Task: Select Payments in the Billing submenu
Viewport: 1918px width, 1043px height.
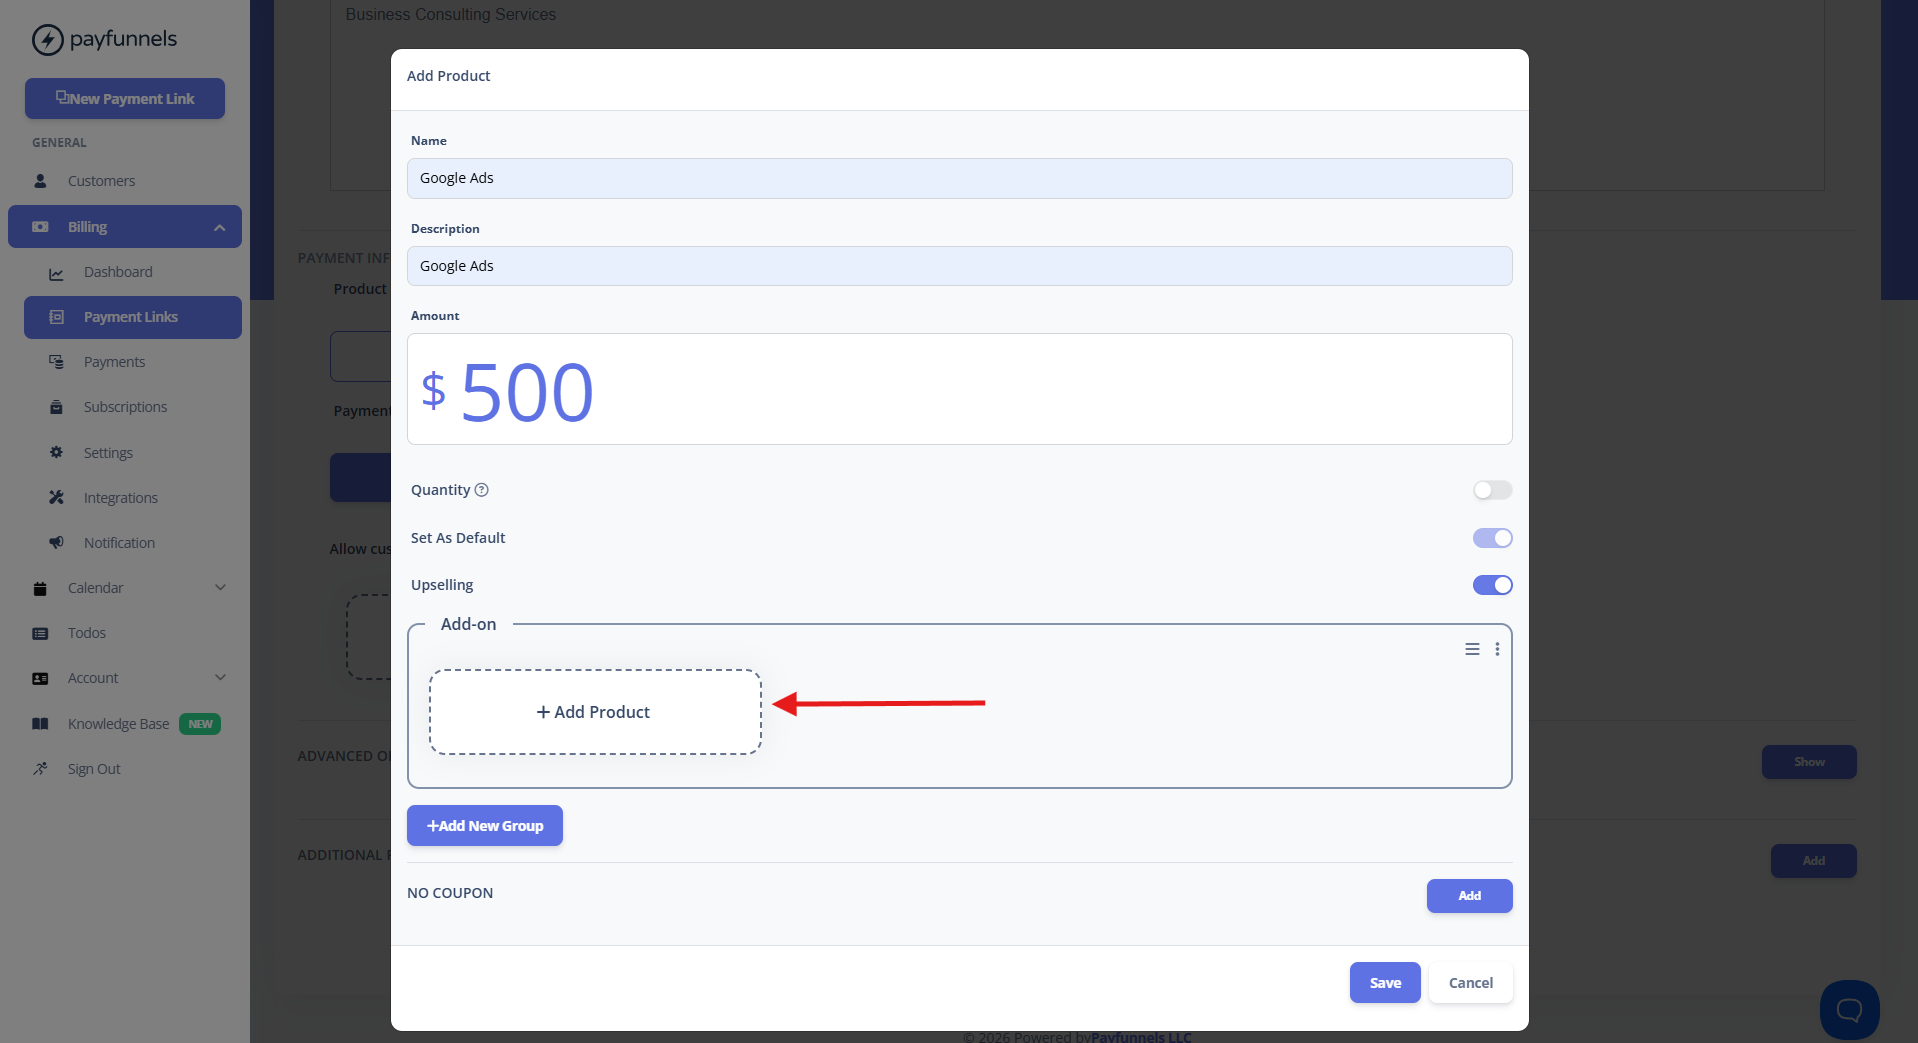Action: (133, 362)
